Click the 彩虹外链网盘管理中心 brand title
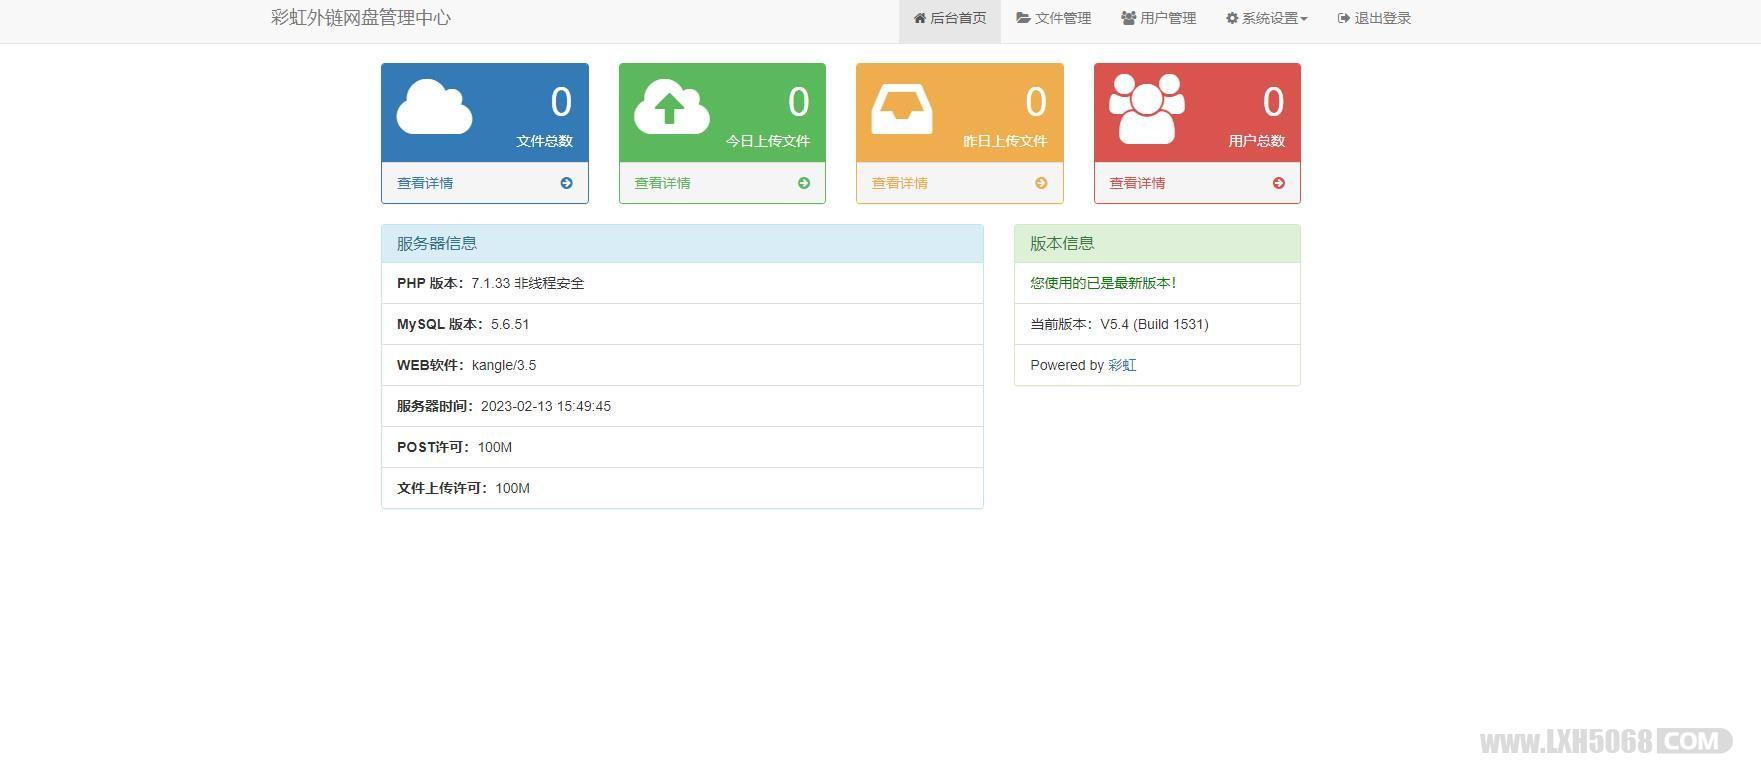The height and width of the screenshot is (769, 1761). click(x=361, y=17)
